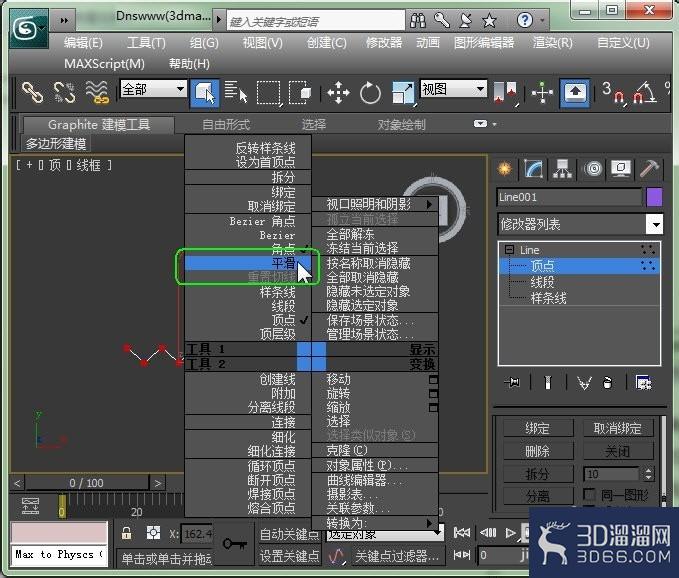The image size is (679, 578).
Task: Click the 关键点过滤器 button
Action: (x=397, y=555)
